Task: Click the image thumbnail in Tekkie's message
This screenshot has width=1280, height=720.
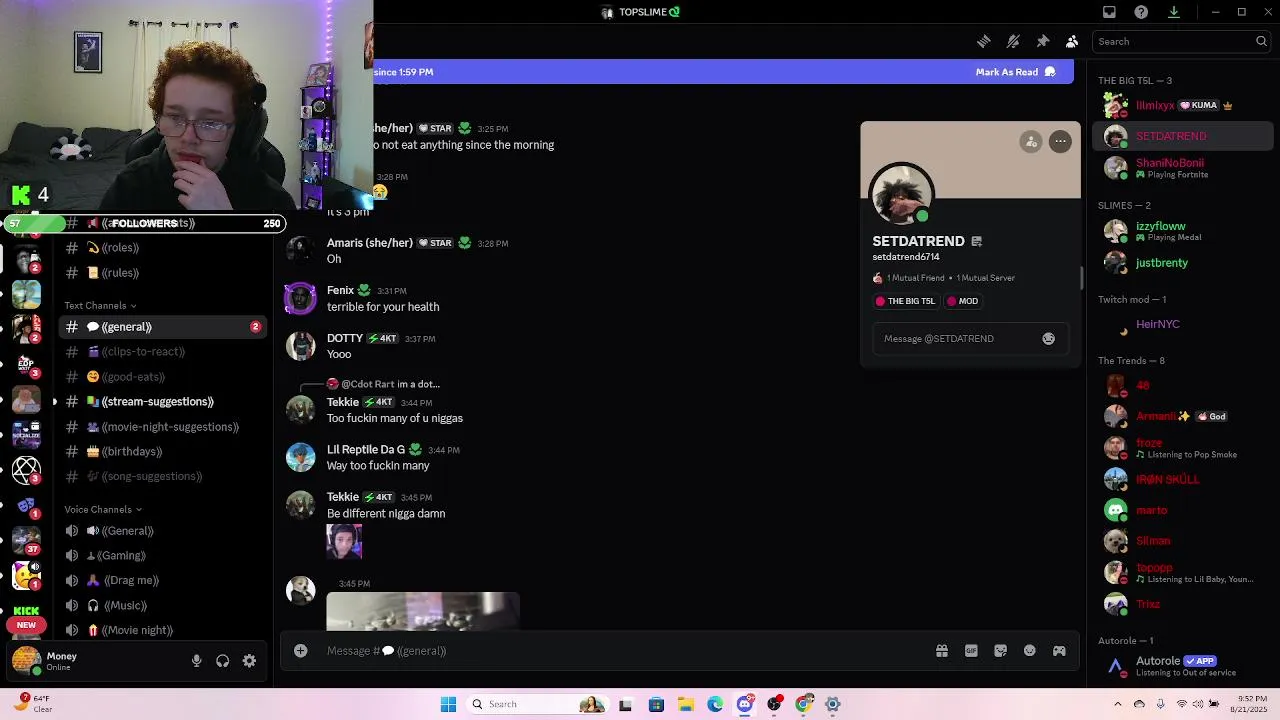Action: pos(344,542)
